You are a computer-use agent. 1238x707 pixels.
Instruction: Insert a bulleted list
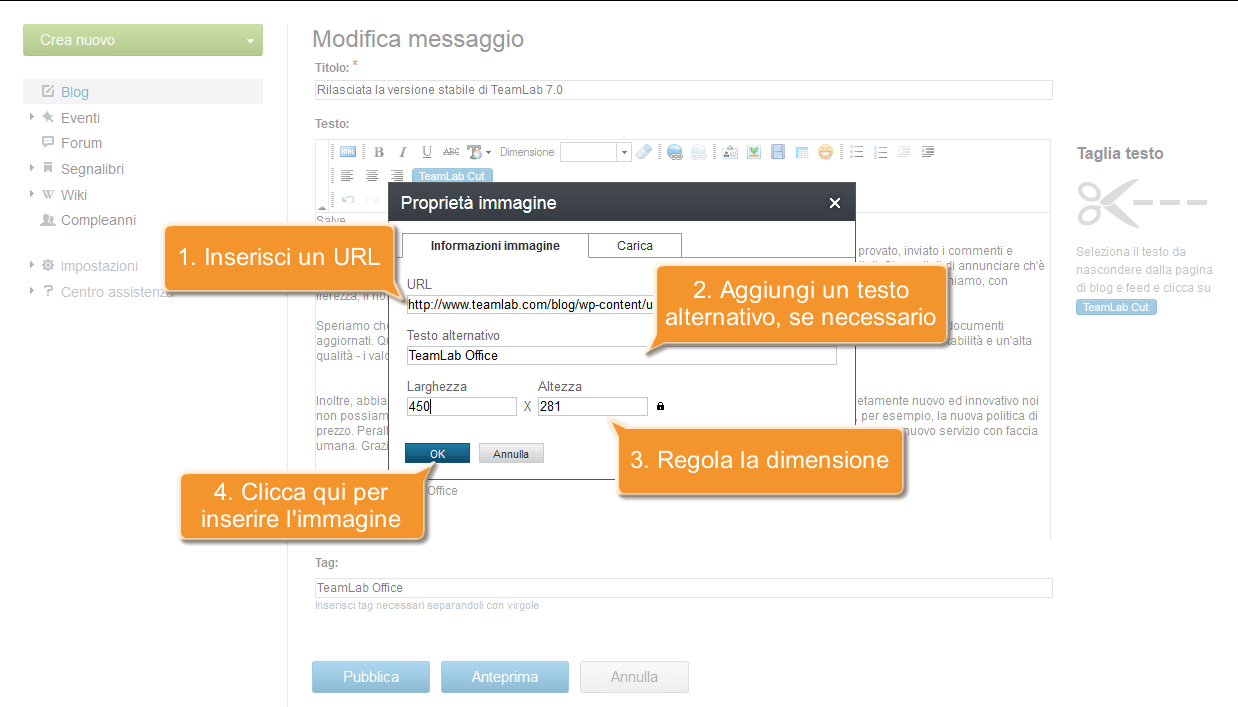click(x=857, y=152)
